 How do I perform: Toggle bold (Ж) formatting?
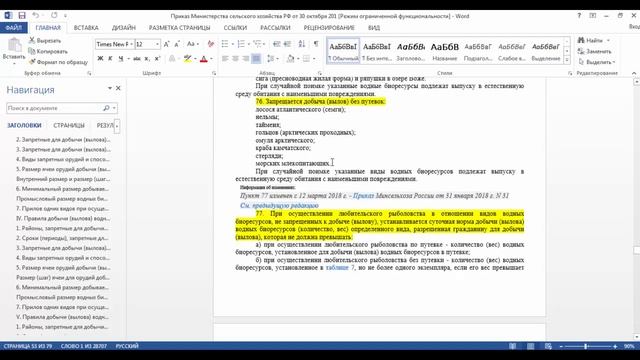tap(100, 59)
